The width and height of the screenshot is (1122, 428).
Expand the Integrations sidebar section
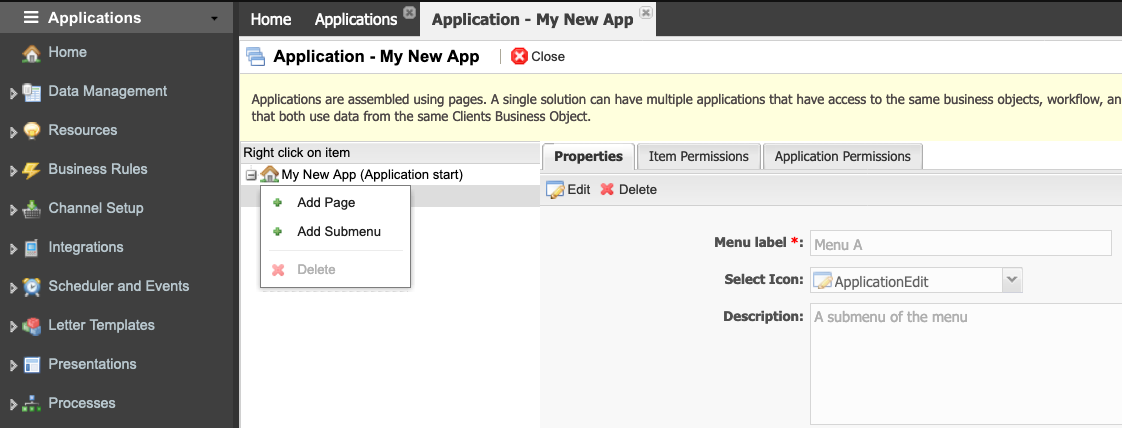click(x=13, y=249)
